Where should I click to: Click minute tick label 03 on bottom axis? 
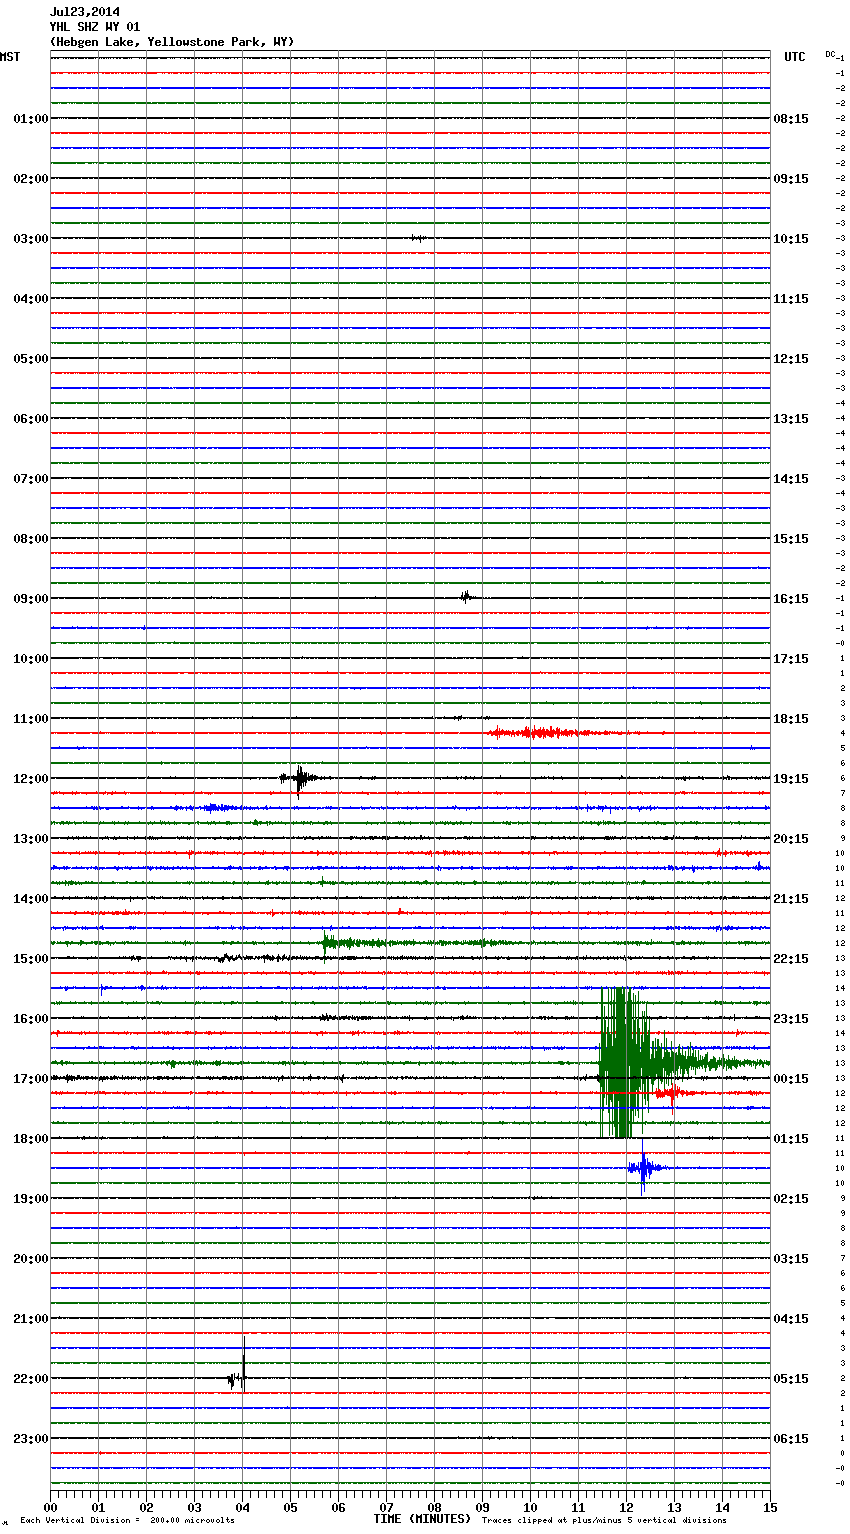click(x=194, y=1507)
